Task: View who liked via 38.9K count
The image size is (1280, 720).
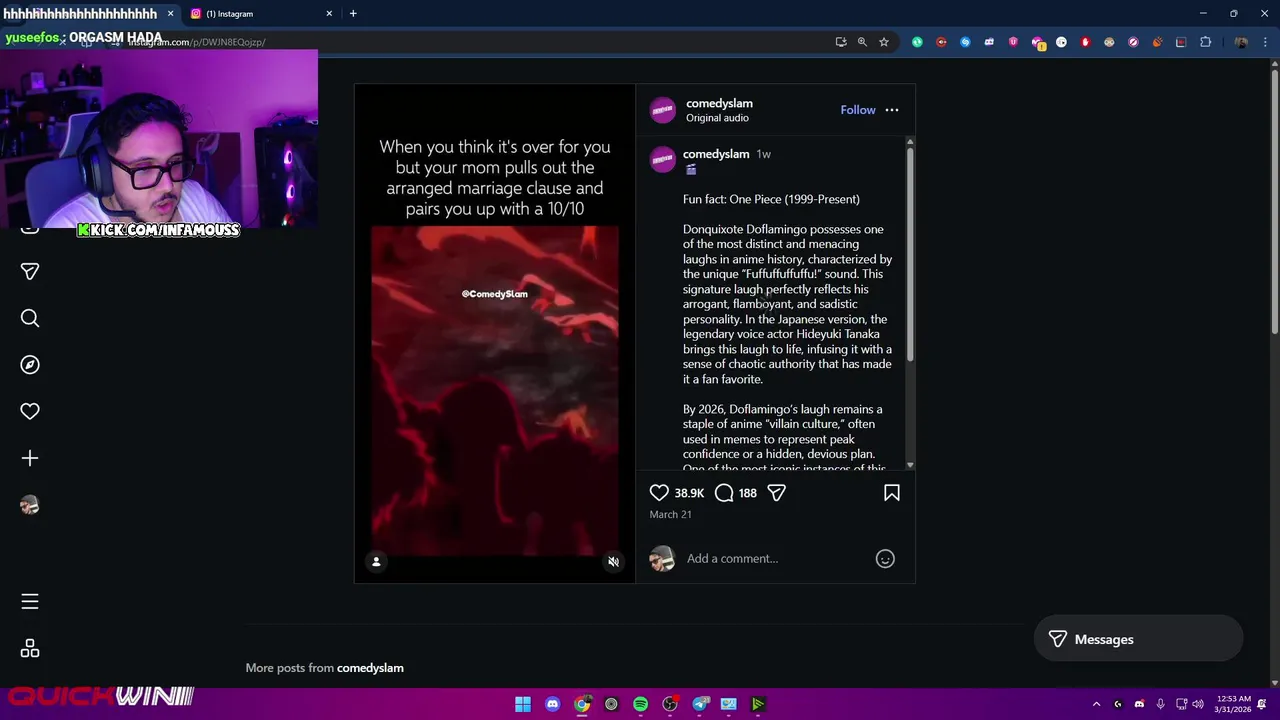Action: coord(689,493)
